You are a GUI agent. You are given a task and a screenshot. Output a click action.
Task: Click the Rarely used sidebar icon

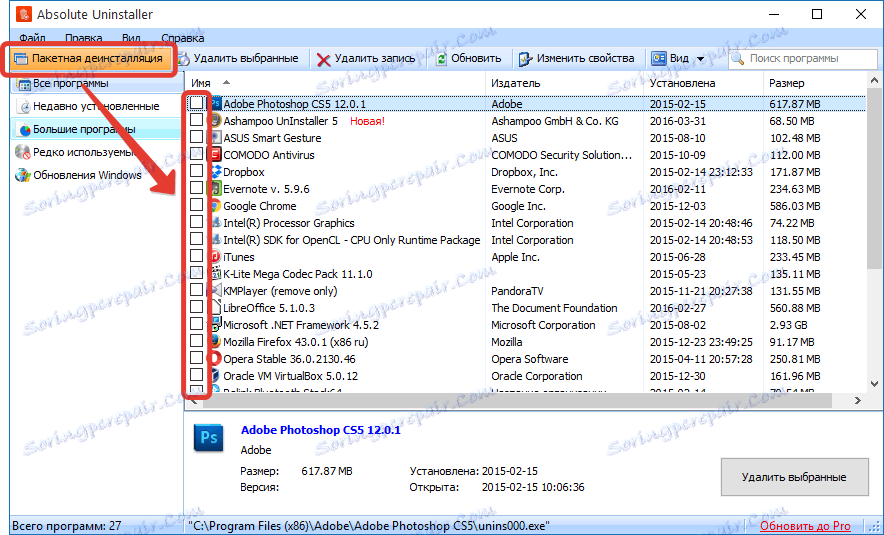pos(23,152)
